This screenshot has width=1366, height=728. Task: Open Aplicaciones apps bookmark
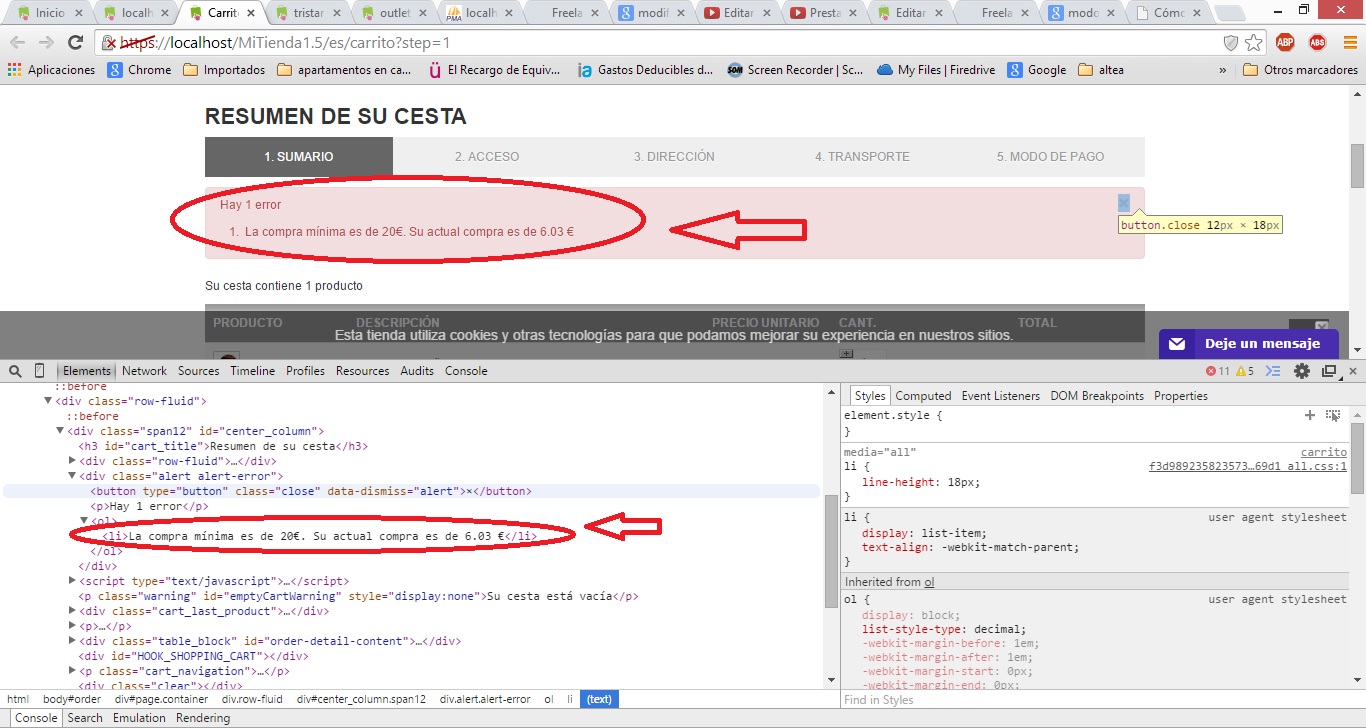click(51, 70)
